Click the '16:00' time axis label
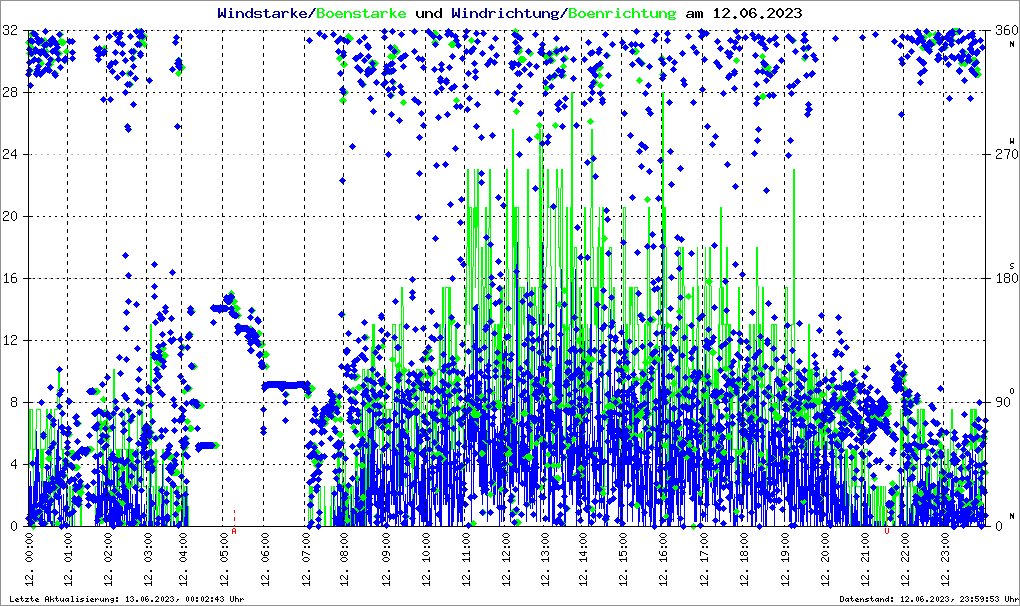 (663, 549)
